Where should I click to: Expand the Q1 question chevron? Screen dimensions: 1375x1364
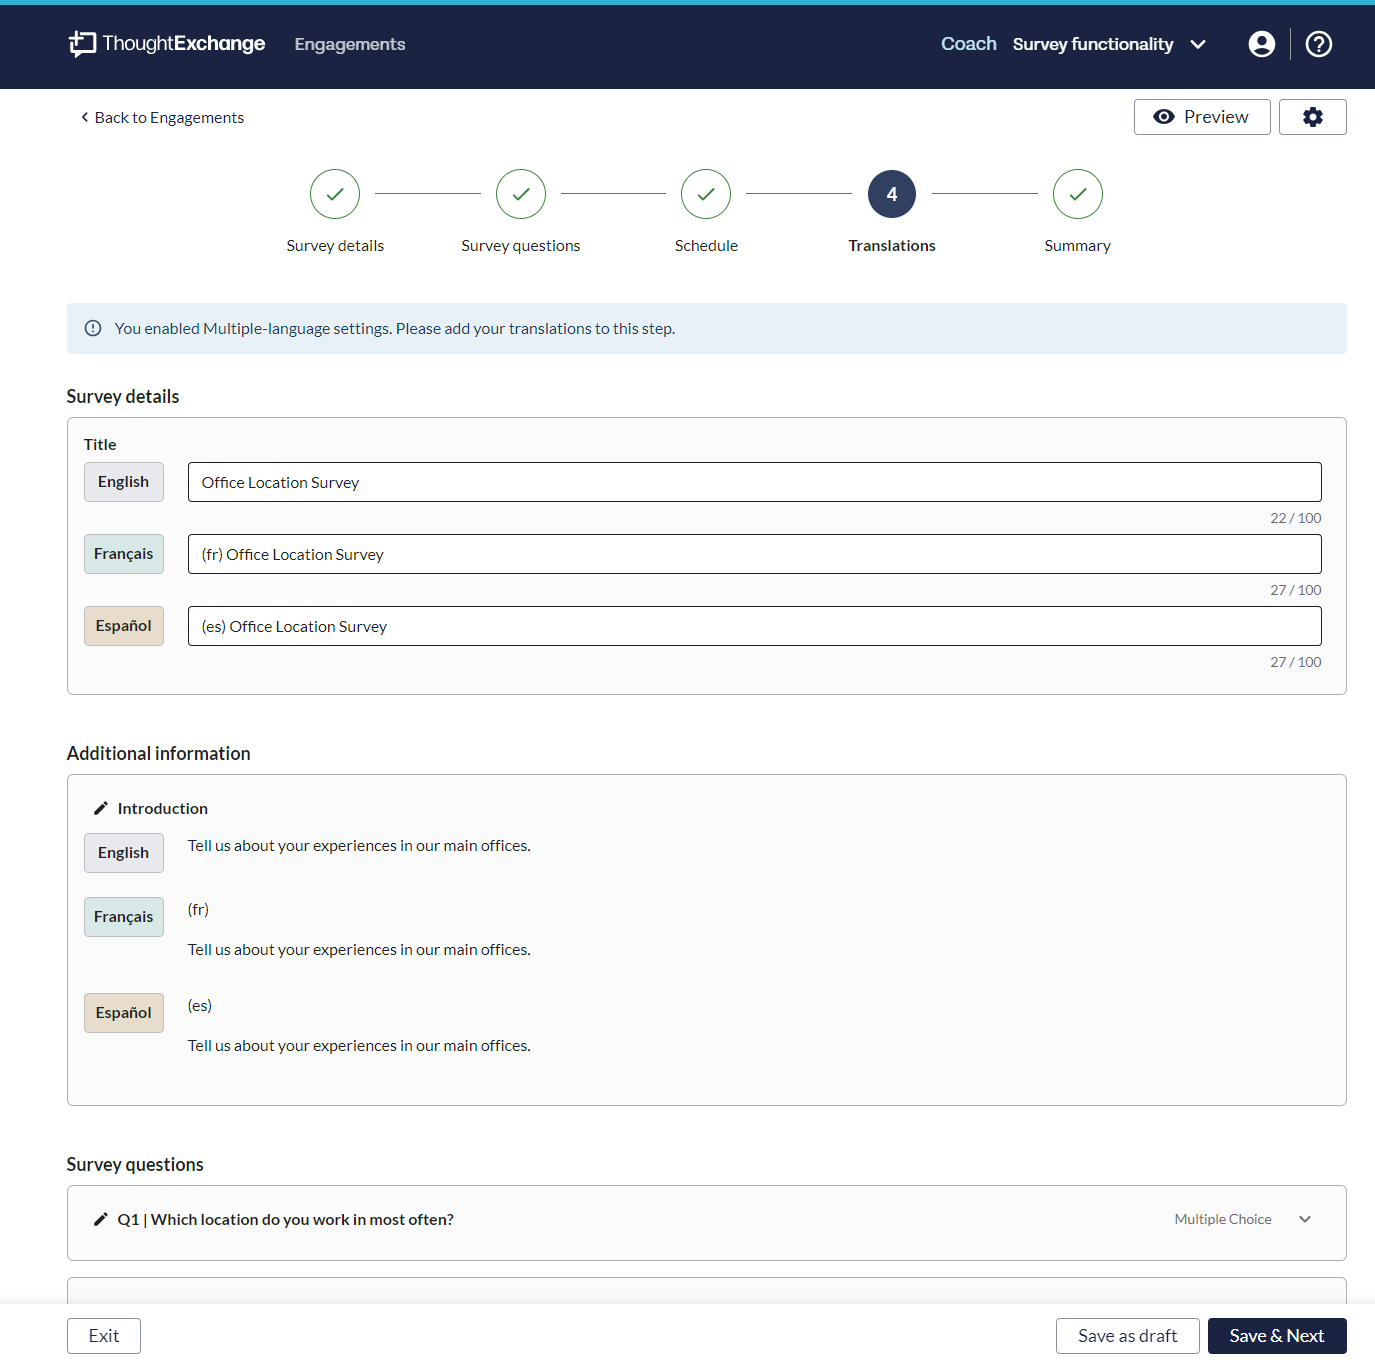1305,1219
